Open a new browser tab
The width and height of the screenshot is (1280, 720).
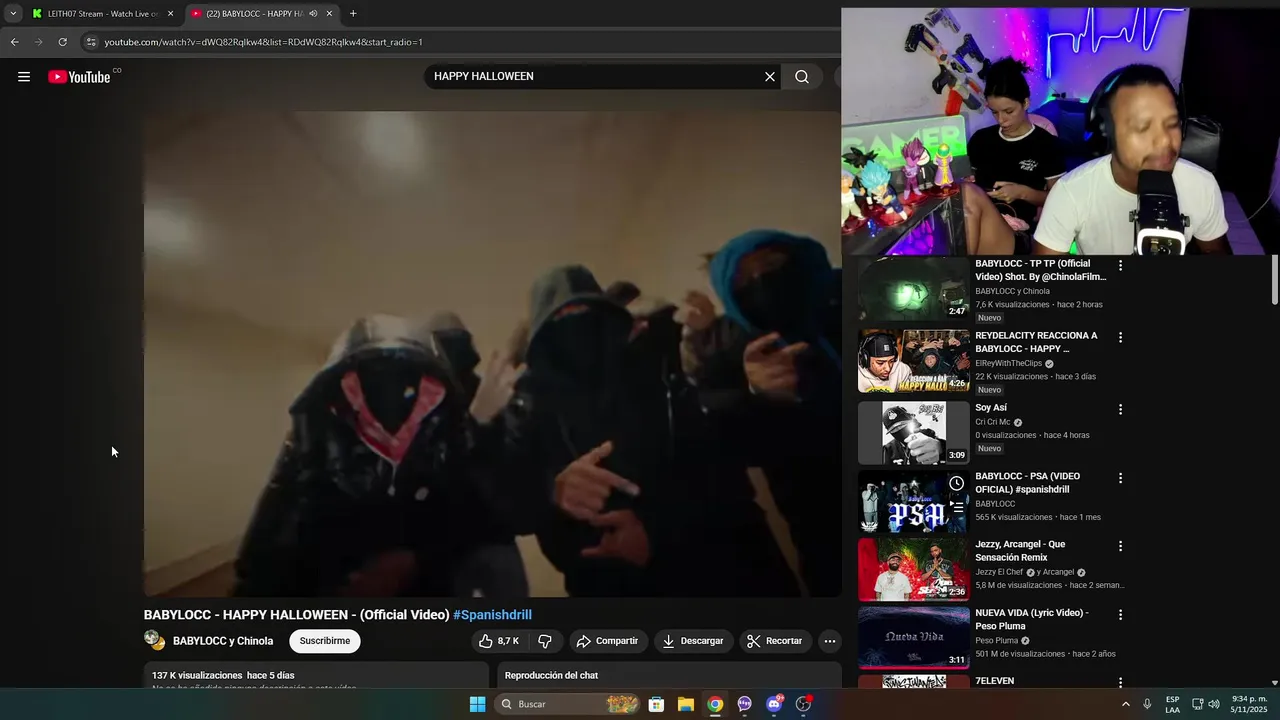353,14
